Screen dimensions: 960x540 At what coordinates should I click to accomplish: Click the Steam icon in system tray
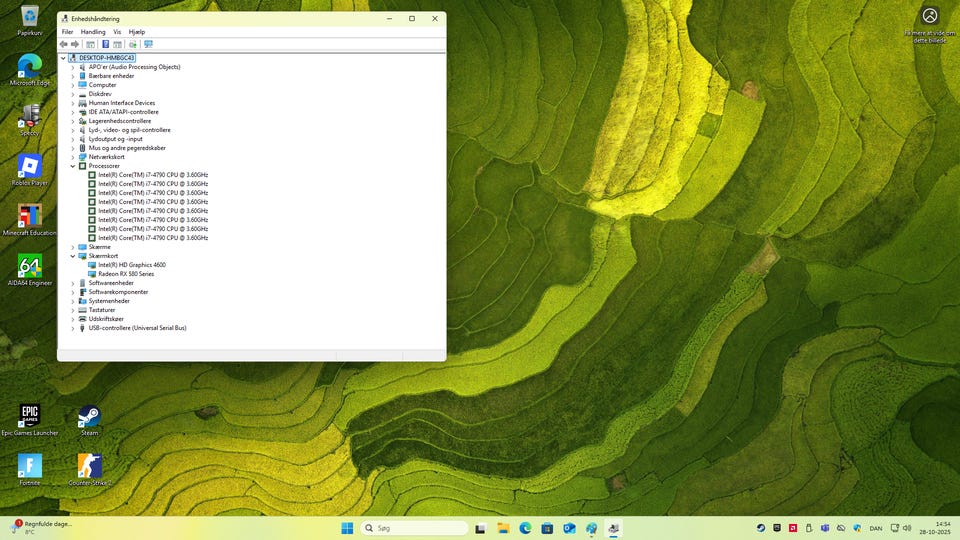click(760, 528)
